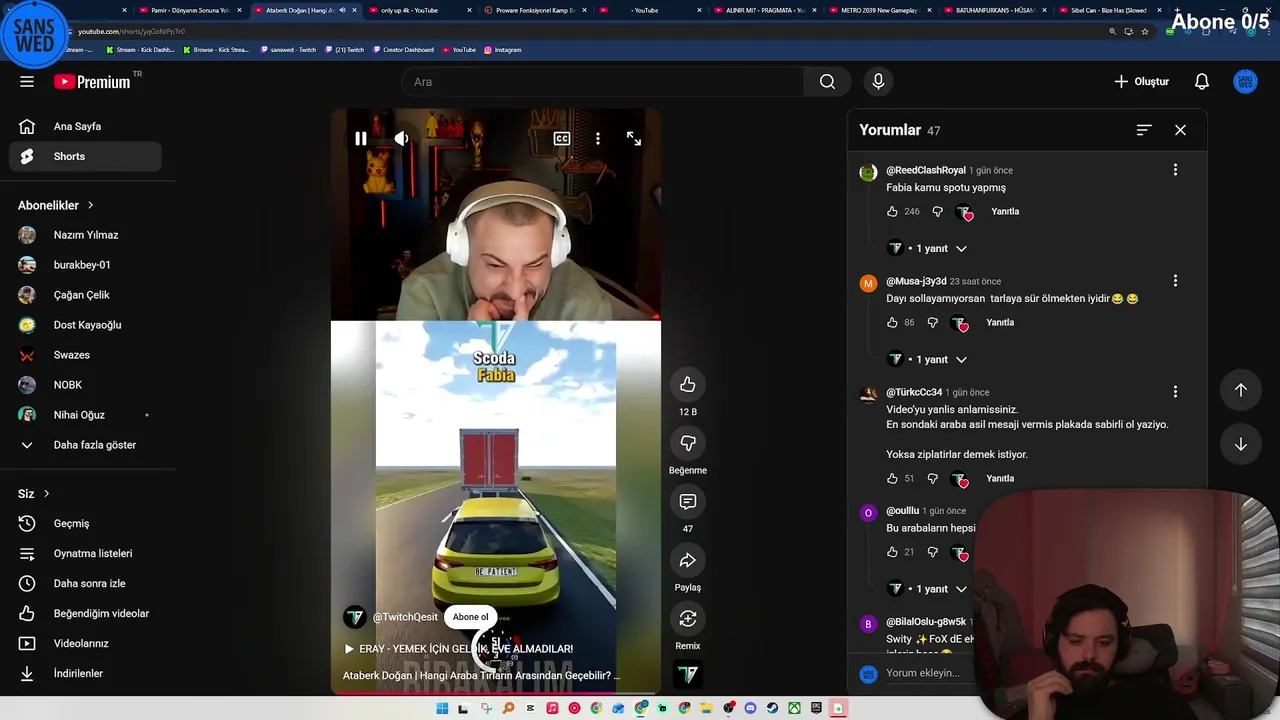Open the Short's sound channel thumbnail
1280x720 pixels.
coord(688,676)
